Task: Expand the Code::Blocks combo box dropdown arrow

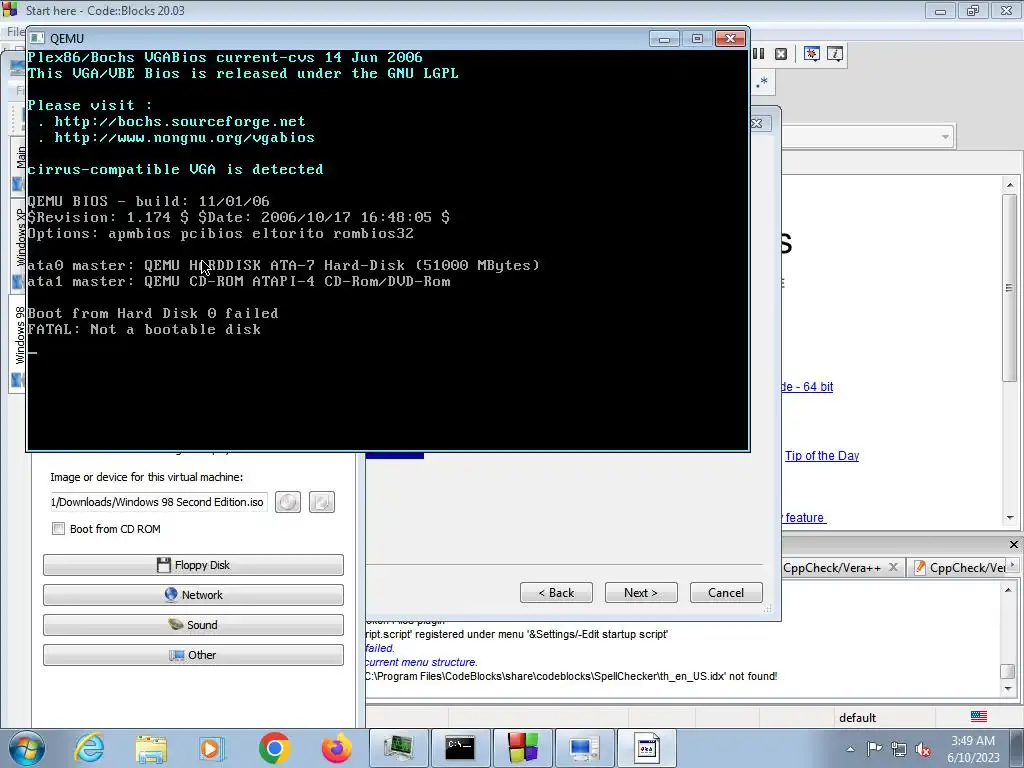Action: pos(944,137)
